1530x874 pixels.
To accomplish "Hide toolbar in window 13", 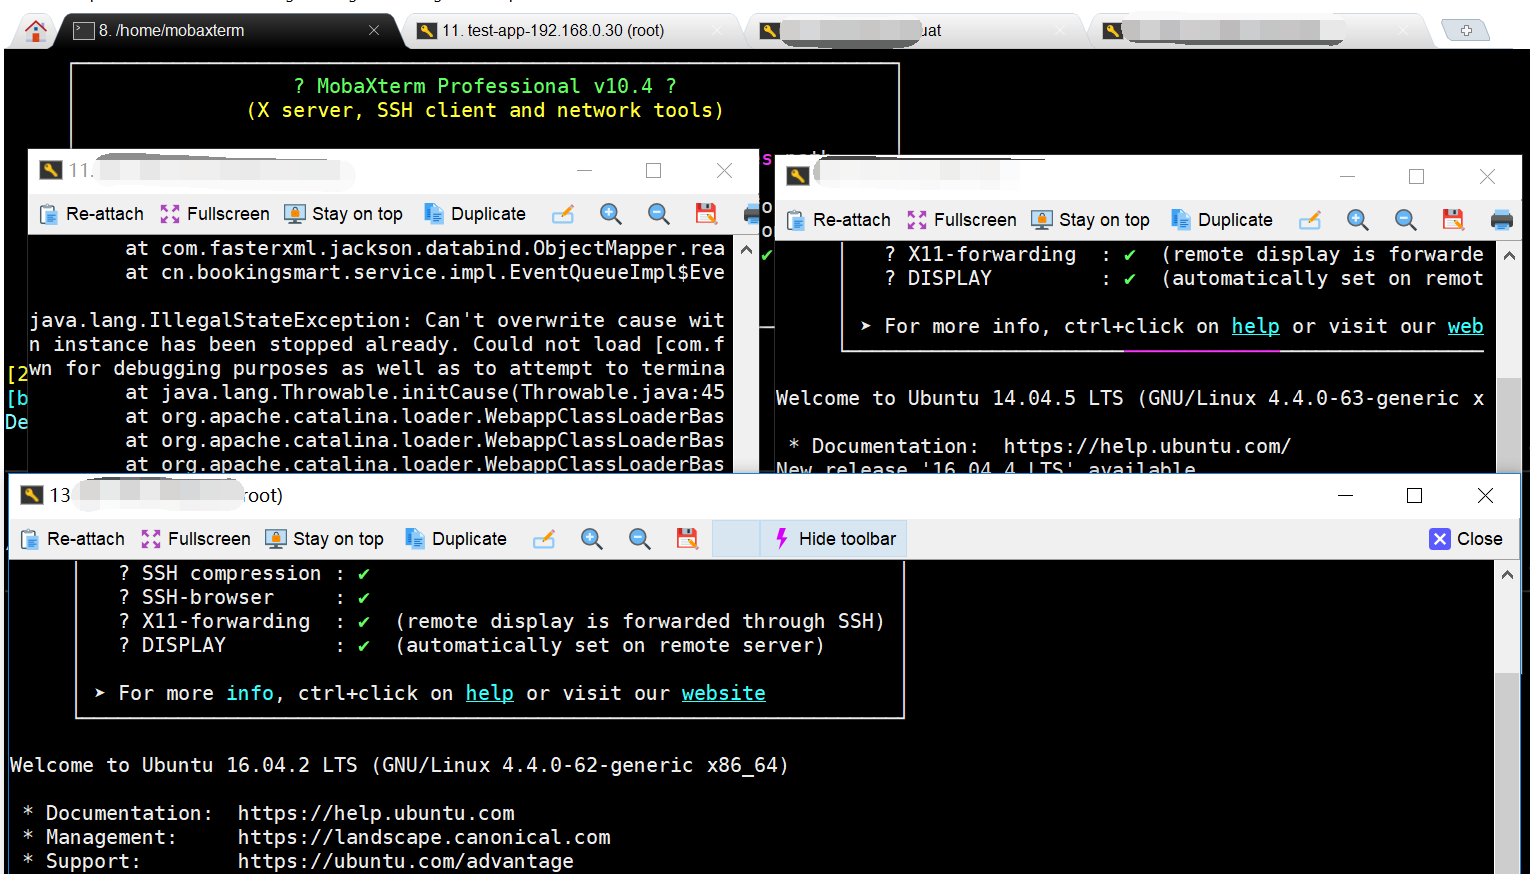I will (x=835, y=539).
